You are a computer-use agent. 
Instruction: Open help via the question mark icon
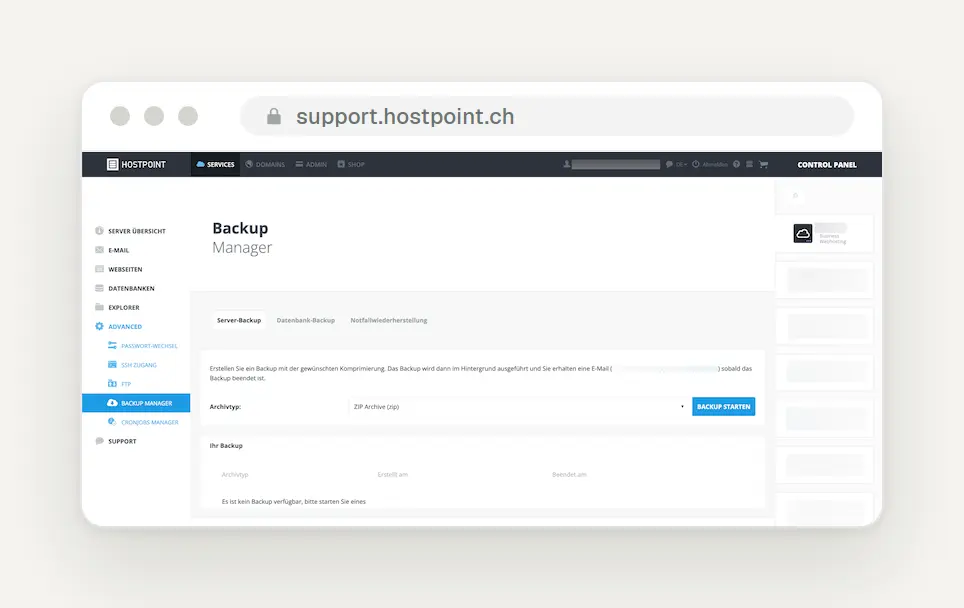click(736, 164)
